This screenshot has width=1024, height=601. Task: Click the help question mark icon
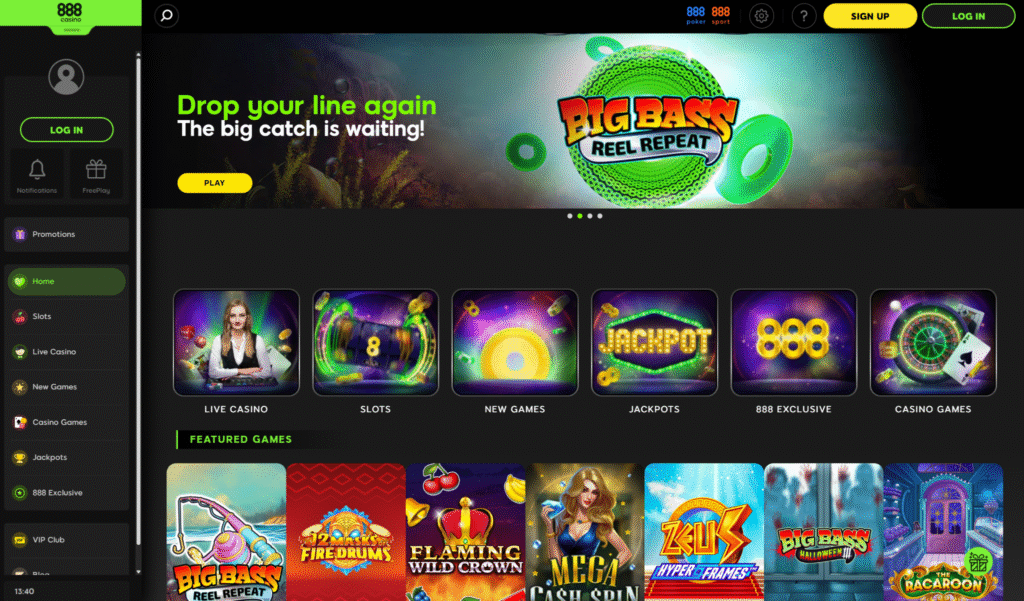[804, 16]
